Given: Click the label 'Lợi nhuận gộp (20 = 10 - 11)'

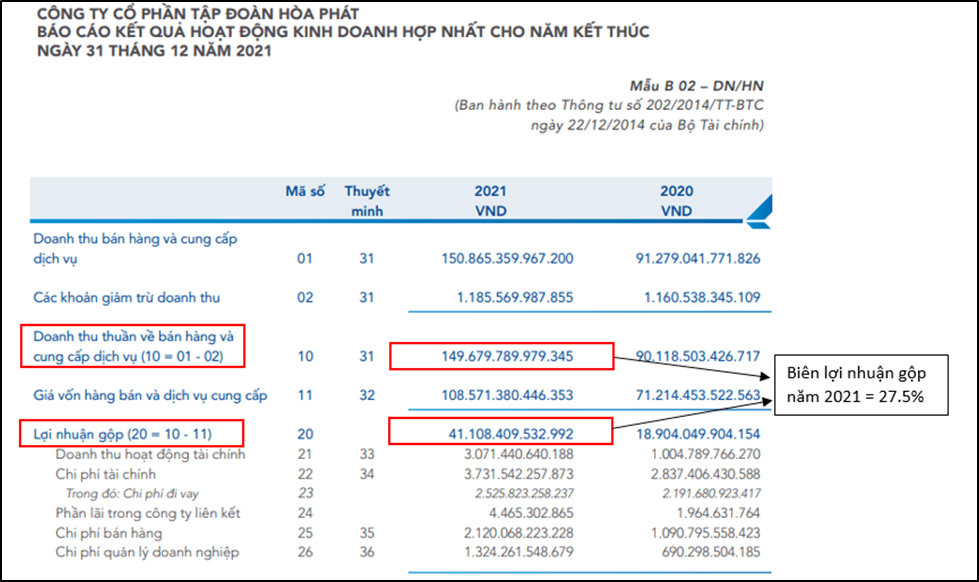Looking at the screenshot, I should [122, 434].
